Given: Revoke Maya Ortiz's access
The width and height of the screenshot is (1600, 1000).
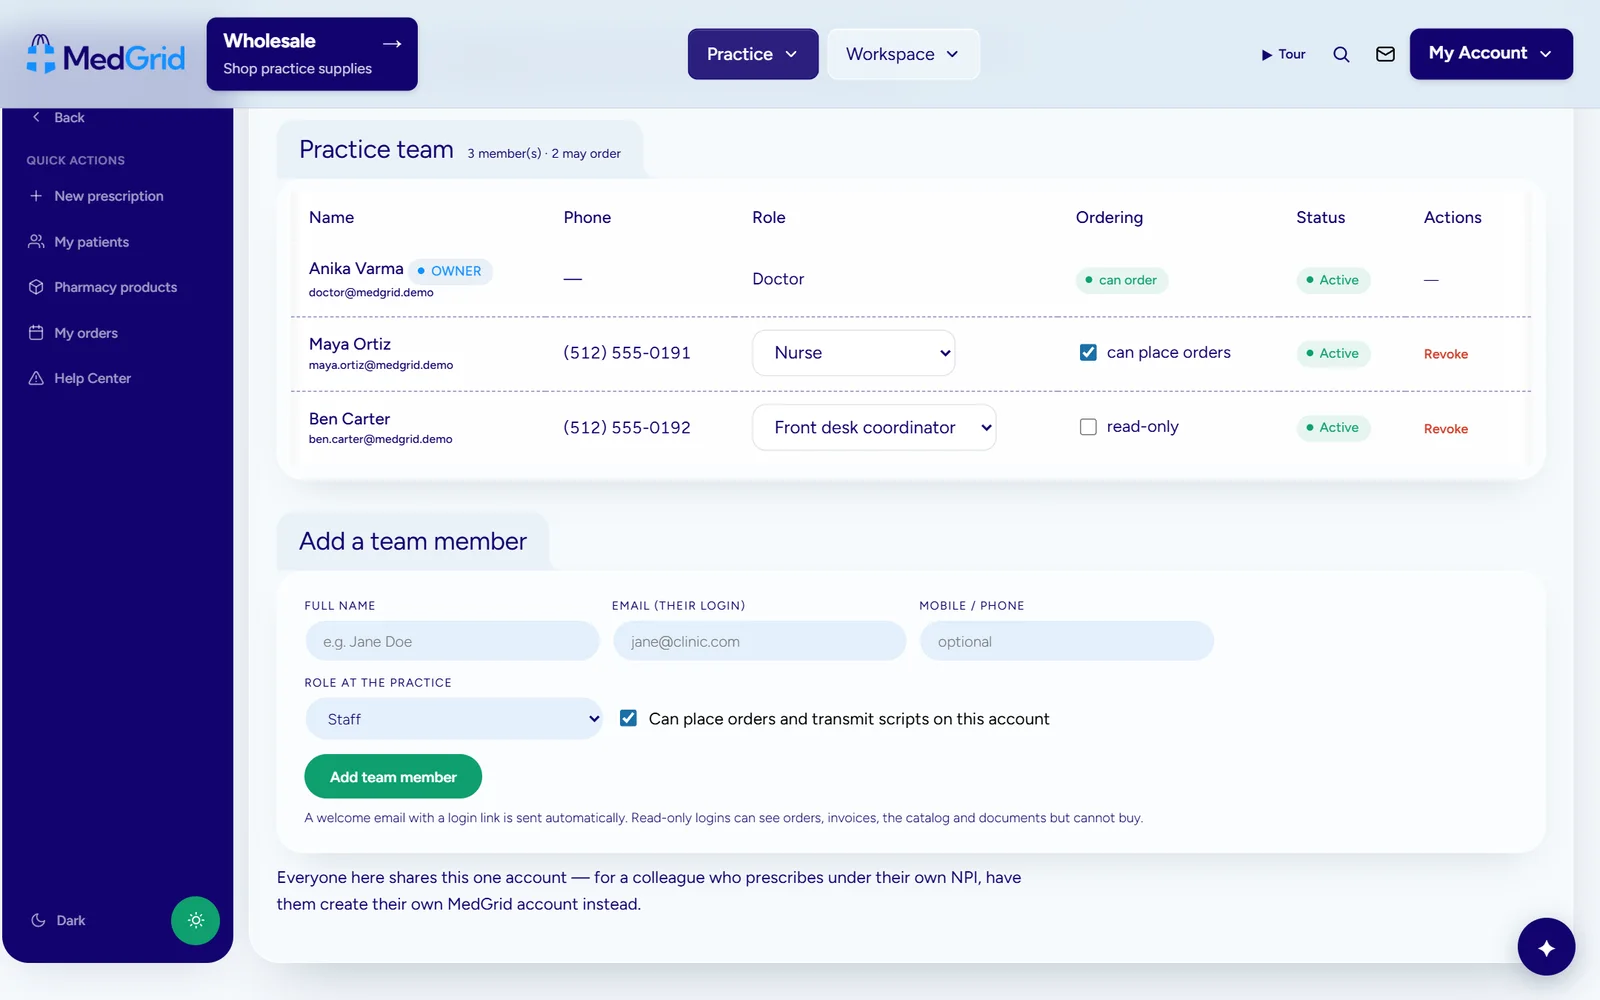Looking at the screenshot, I should (x=1446, y=354).
